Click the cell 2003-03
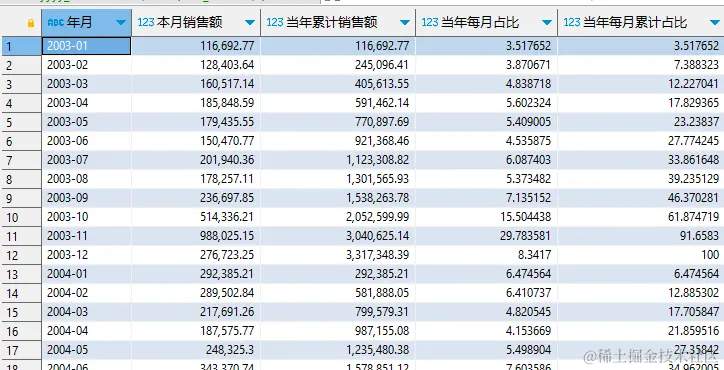 point(86,84)
